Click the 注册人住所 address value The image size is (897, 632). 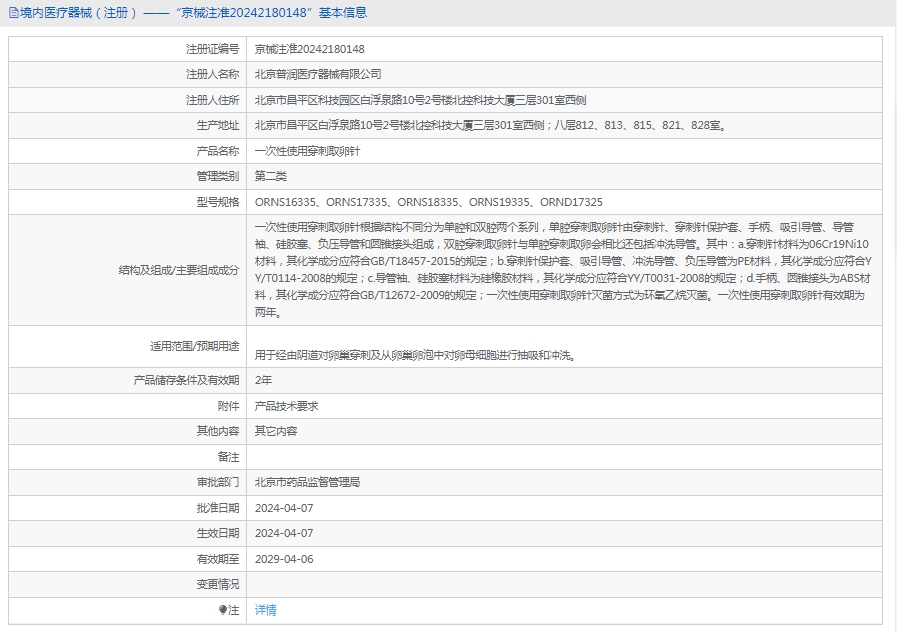click(x=420, y=100)
